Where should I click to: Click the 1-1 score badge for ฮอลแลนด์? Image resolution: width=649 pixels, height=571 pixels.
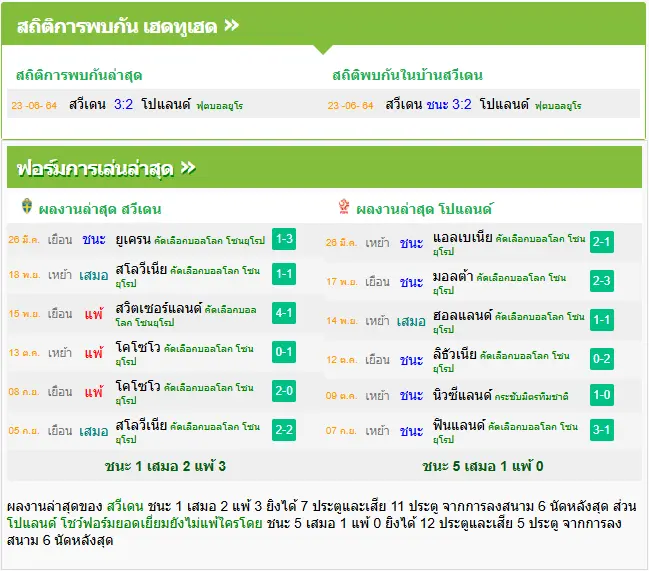(x=601, y=320)
